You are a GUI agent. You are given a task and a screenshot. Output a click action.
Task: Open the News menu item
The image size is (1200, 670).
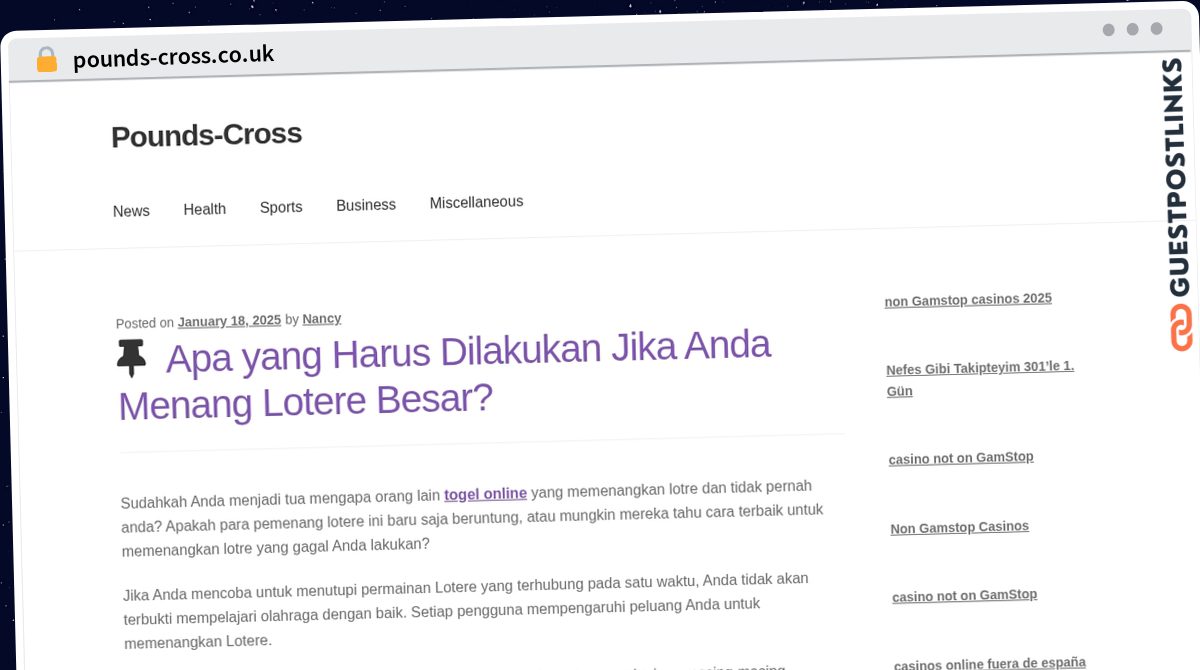coord(131,211)
